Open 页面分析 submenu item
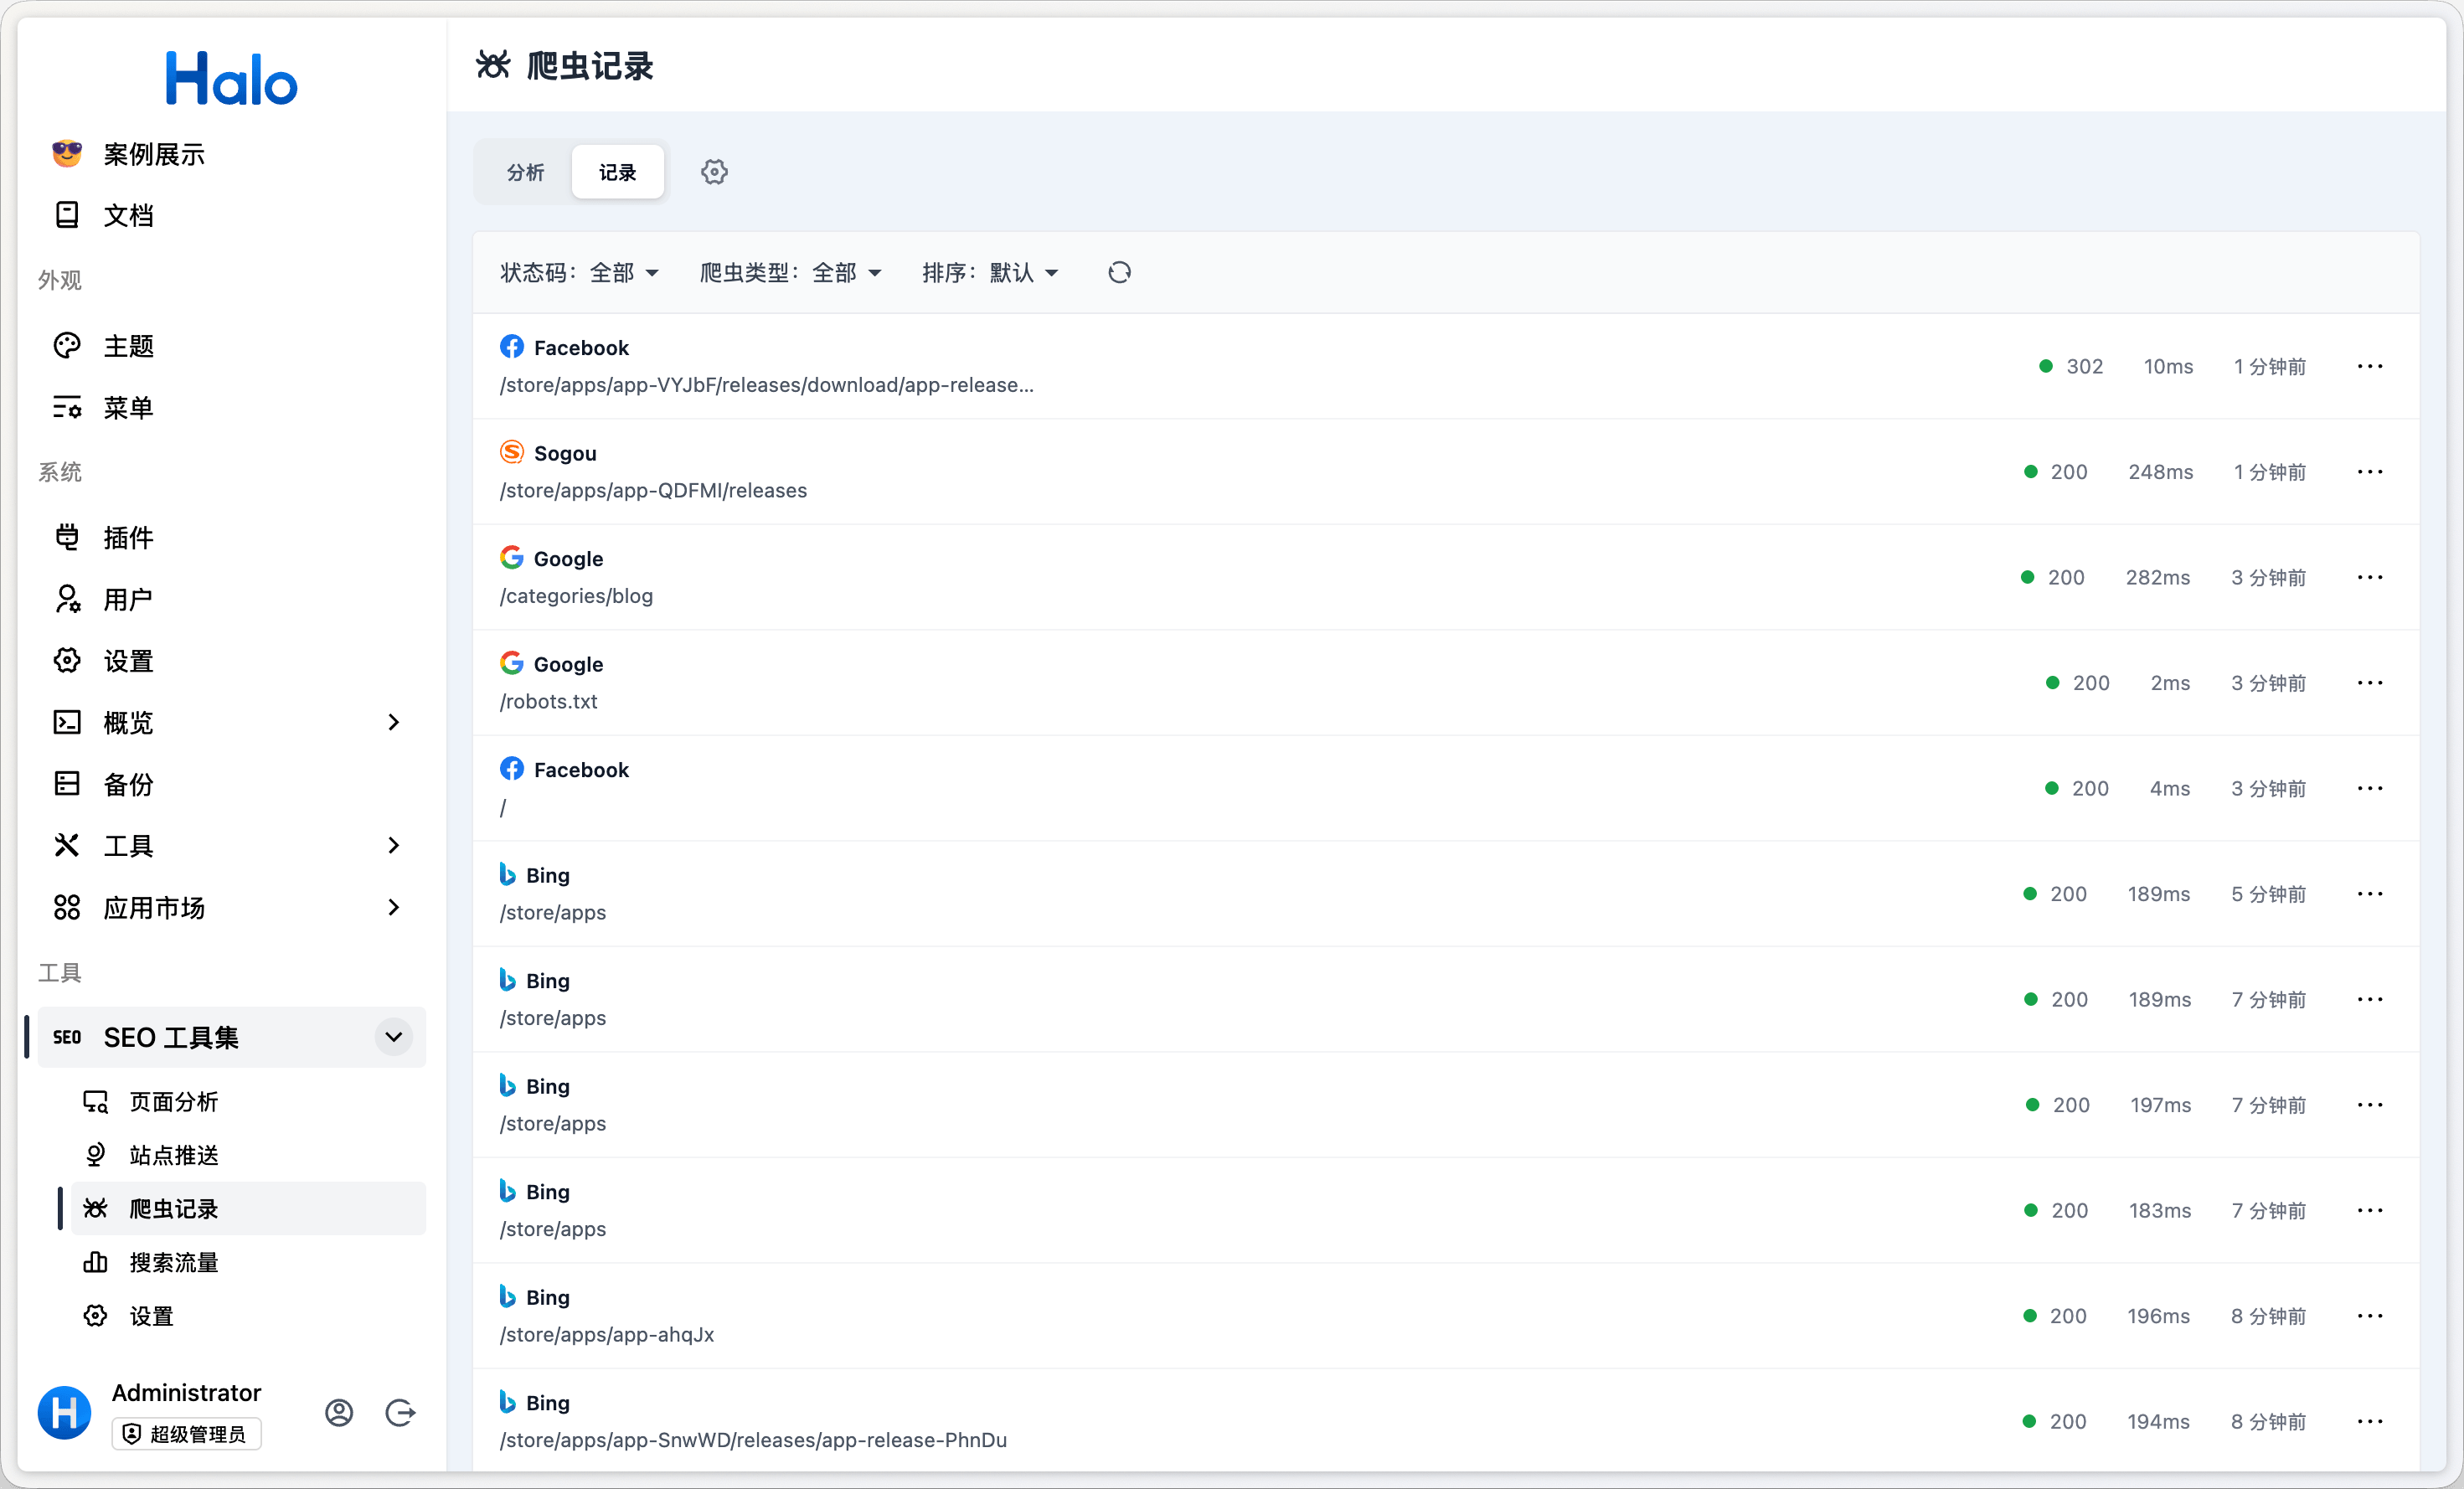Screen dimensions: 2464x1489 coord(248,1101)
